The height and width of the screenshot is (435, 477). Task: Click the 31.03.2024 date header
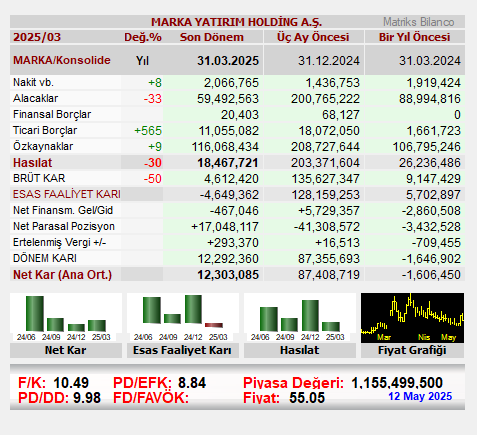430,61
